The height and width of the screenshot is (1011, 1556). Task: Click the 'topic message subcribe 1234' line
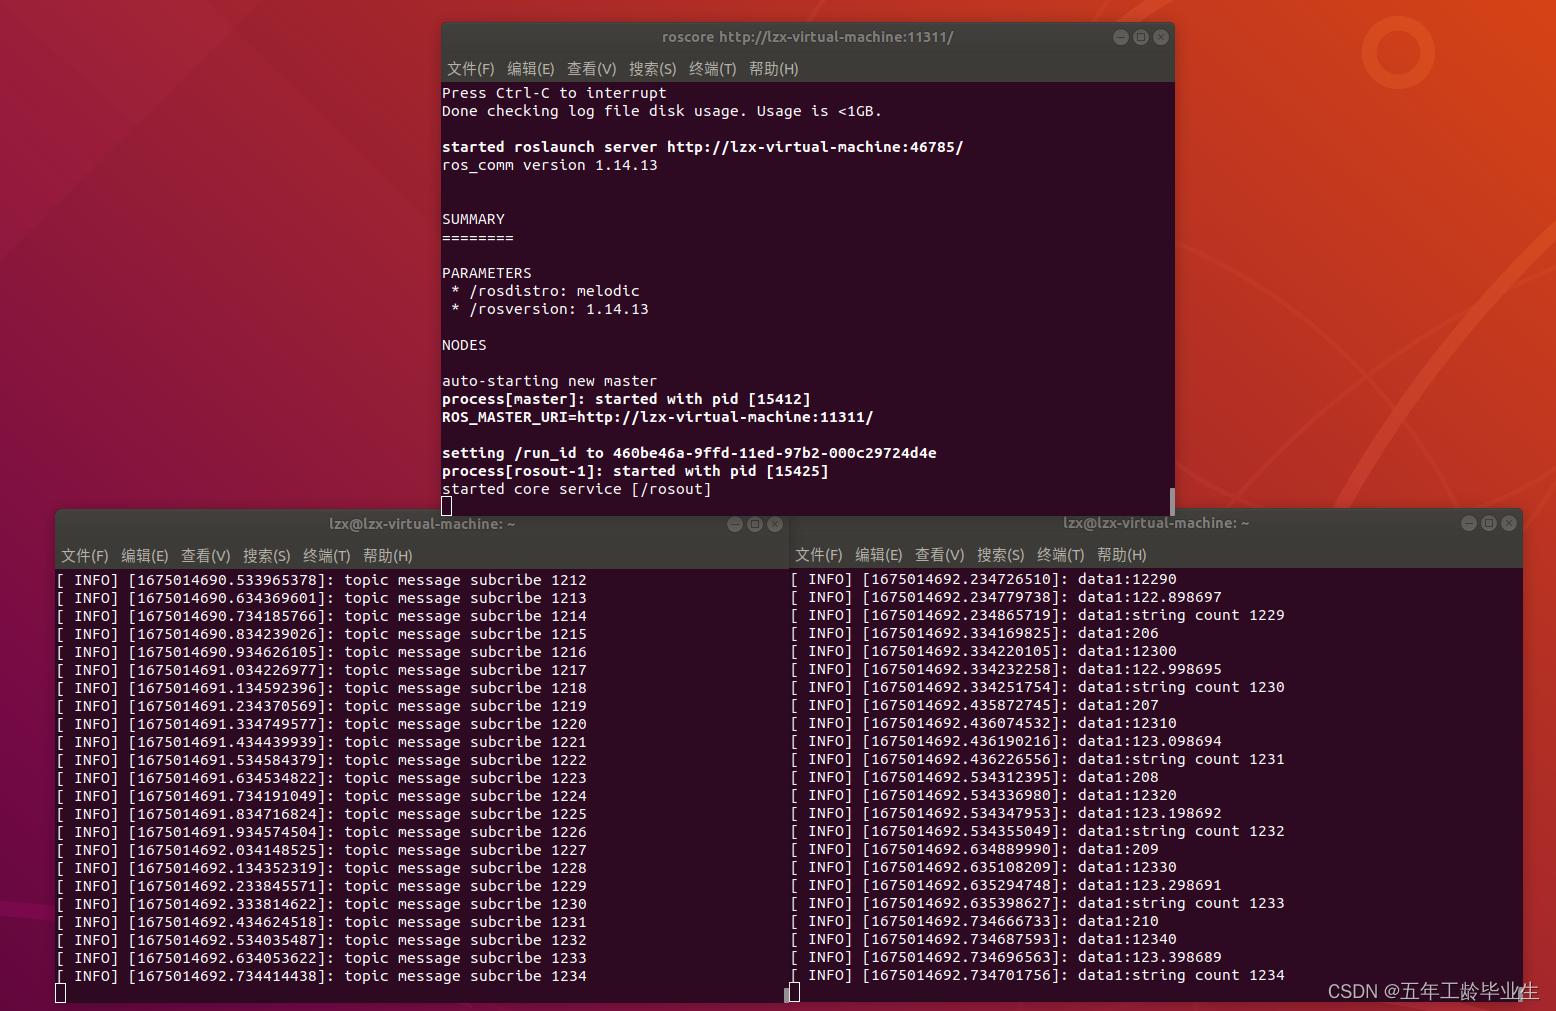(321, 976)
